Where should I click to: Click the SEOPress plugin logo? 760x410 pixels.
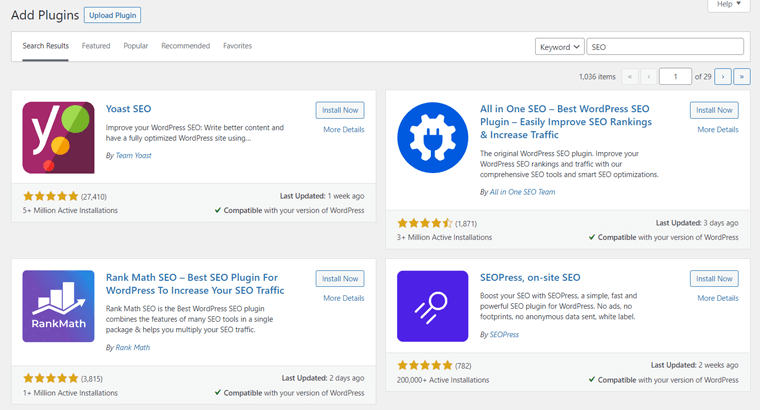[x=432, y=306]
